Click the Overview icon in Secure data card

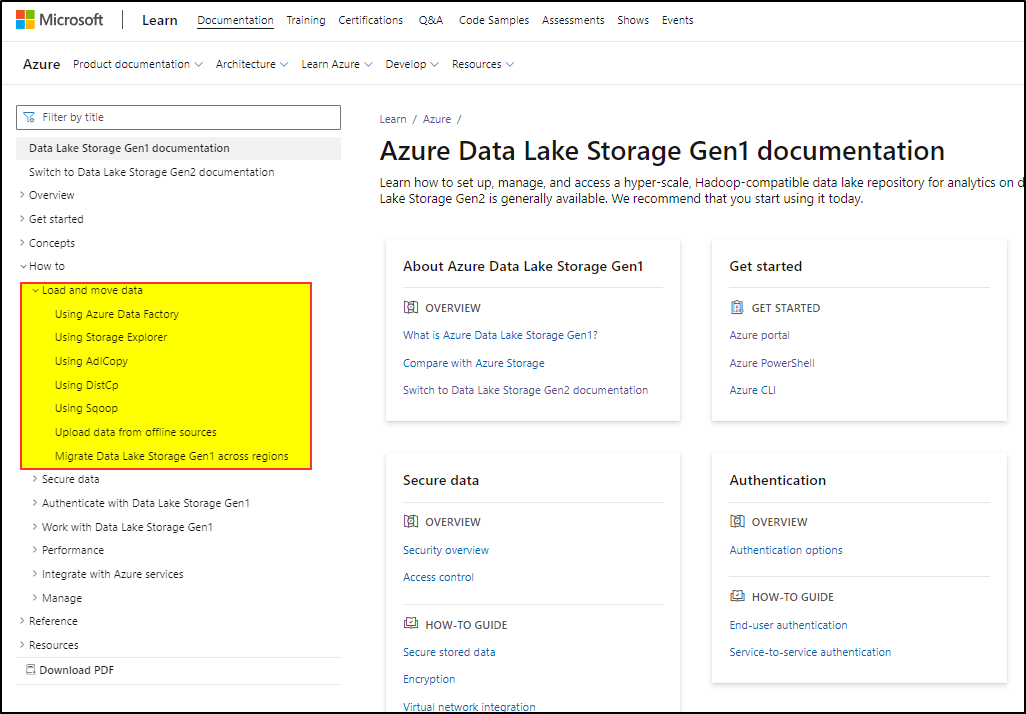410,522
